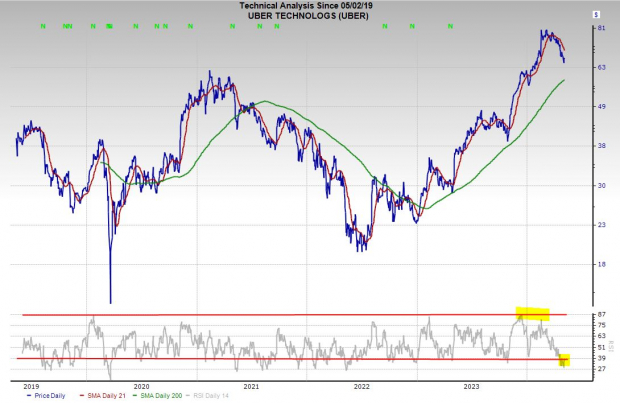Select the 2019 label on the time axis
The image size is (620, 403).
(30, 384)
